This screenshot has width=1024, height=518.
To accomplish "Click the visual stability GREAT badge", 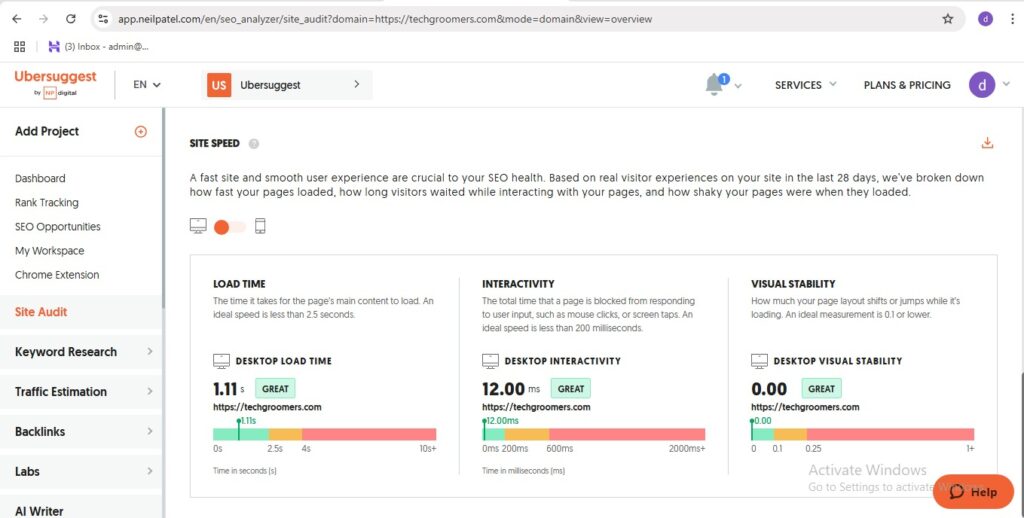I will [821, 389].
